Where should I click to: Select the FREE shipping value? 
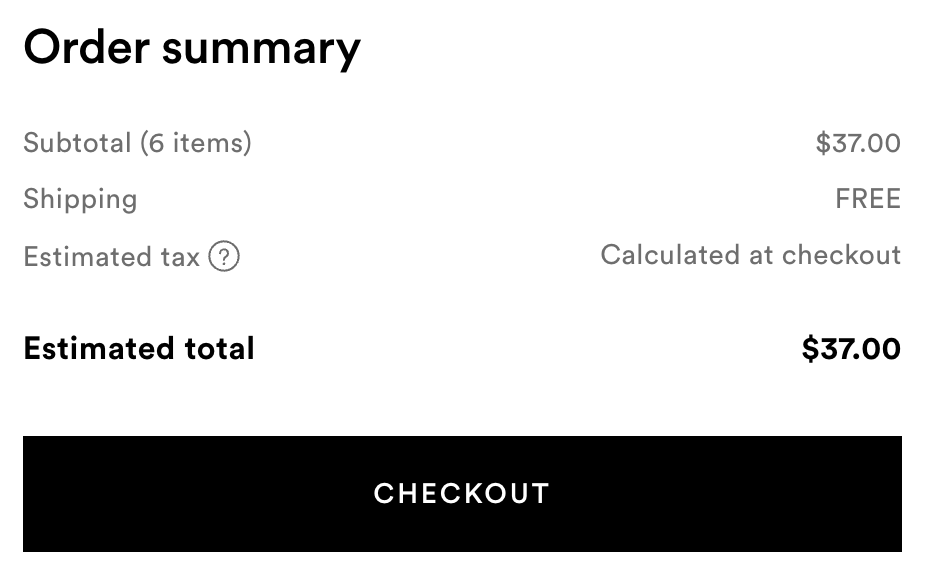coord(868,199)
